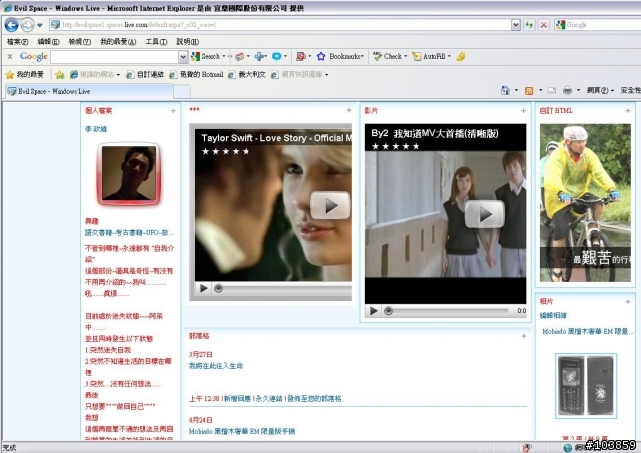
Task: Open the 我的最愛 Favorites center star button
Action: coord(25,74)
